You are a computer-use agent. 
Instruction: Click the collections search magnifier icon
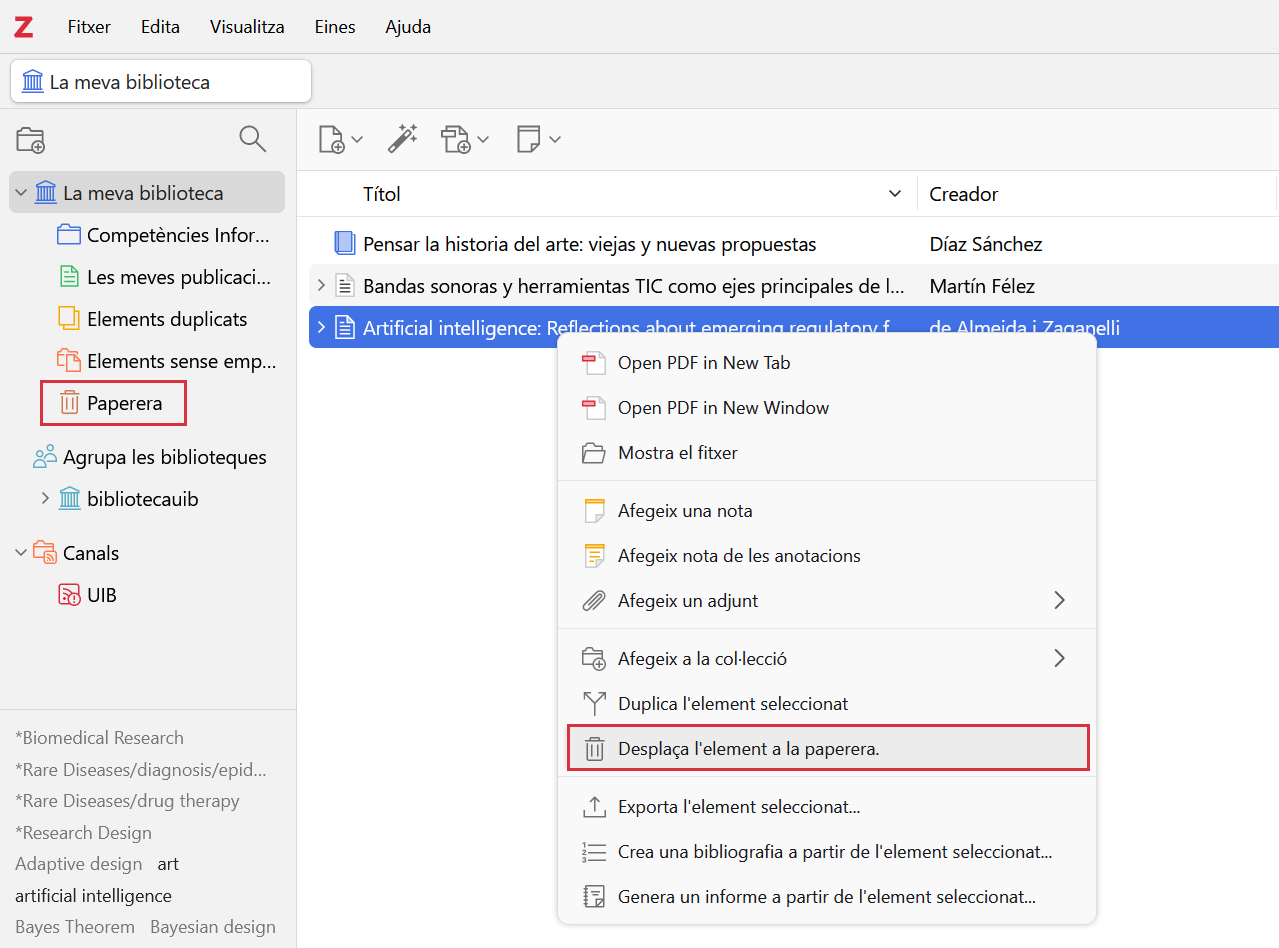[x=253, y=139]
